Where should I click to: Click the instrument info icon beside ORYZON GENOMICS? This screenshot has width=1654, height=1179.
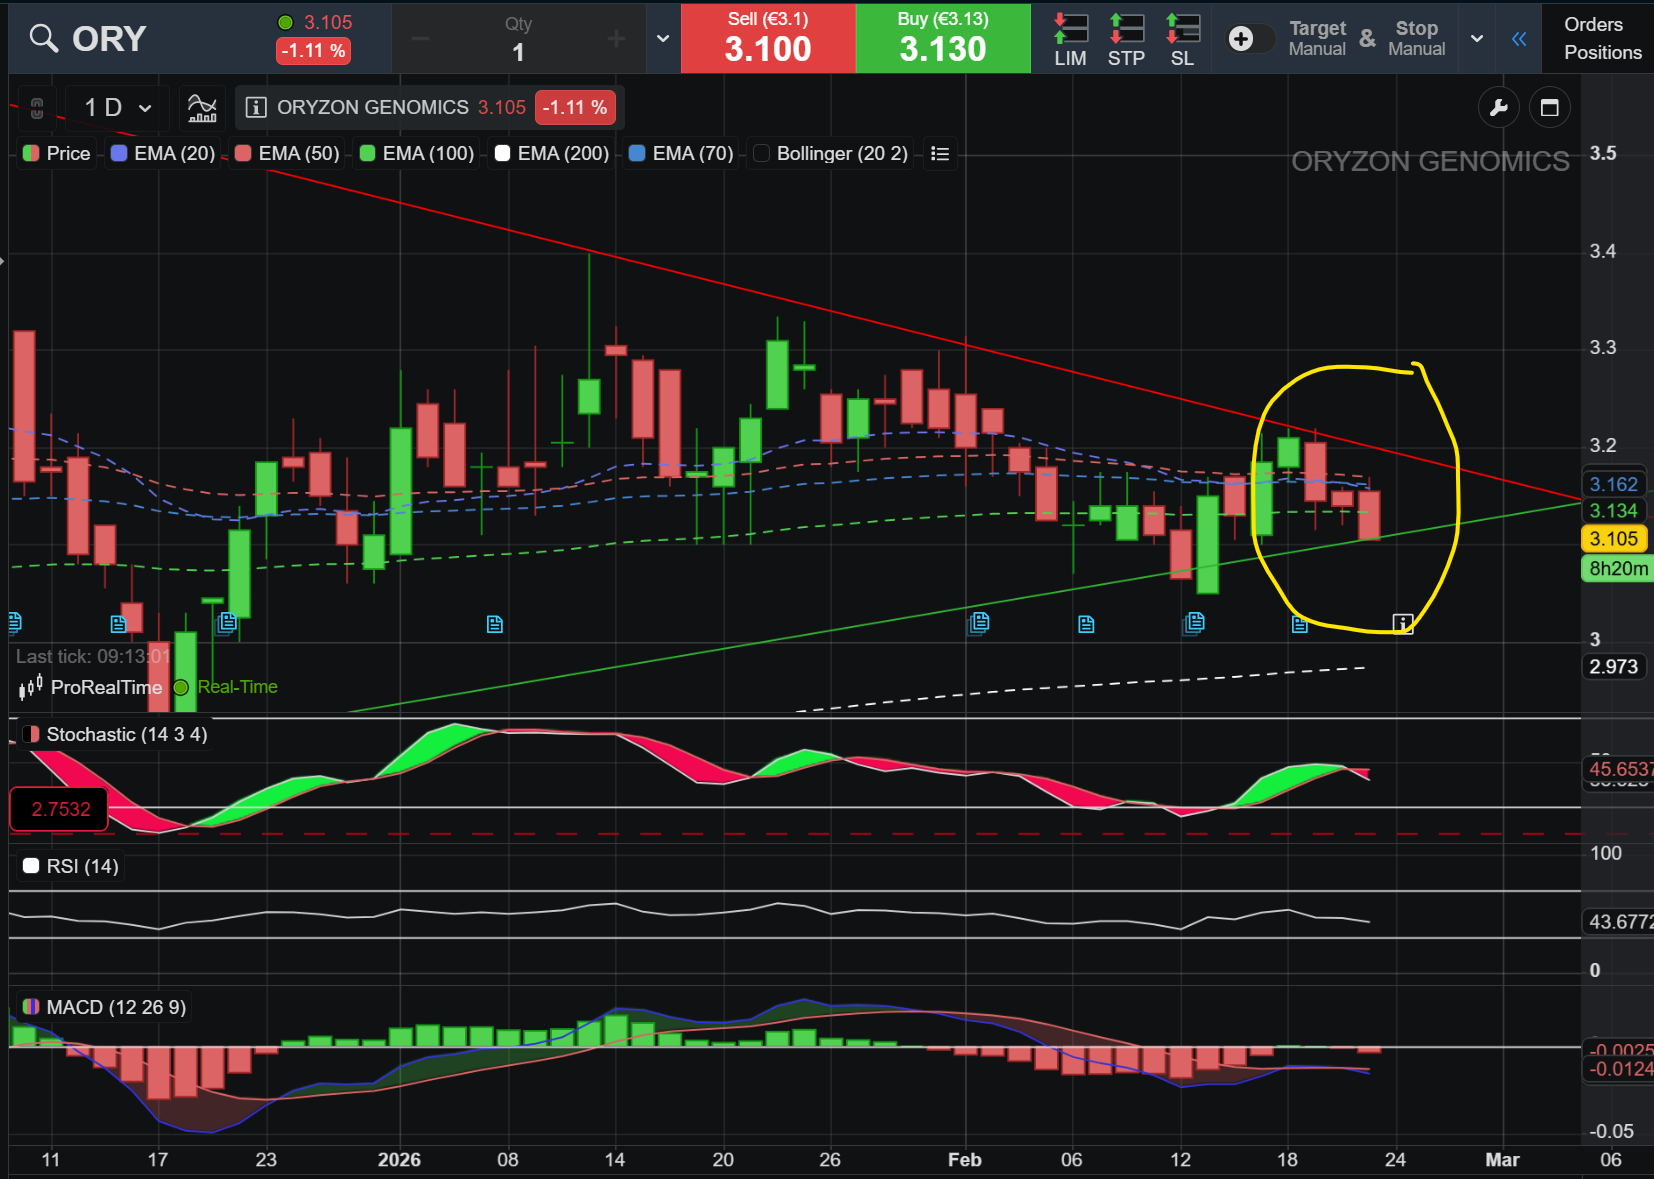point(256,107)
